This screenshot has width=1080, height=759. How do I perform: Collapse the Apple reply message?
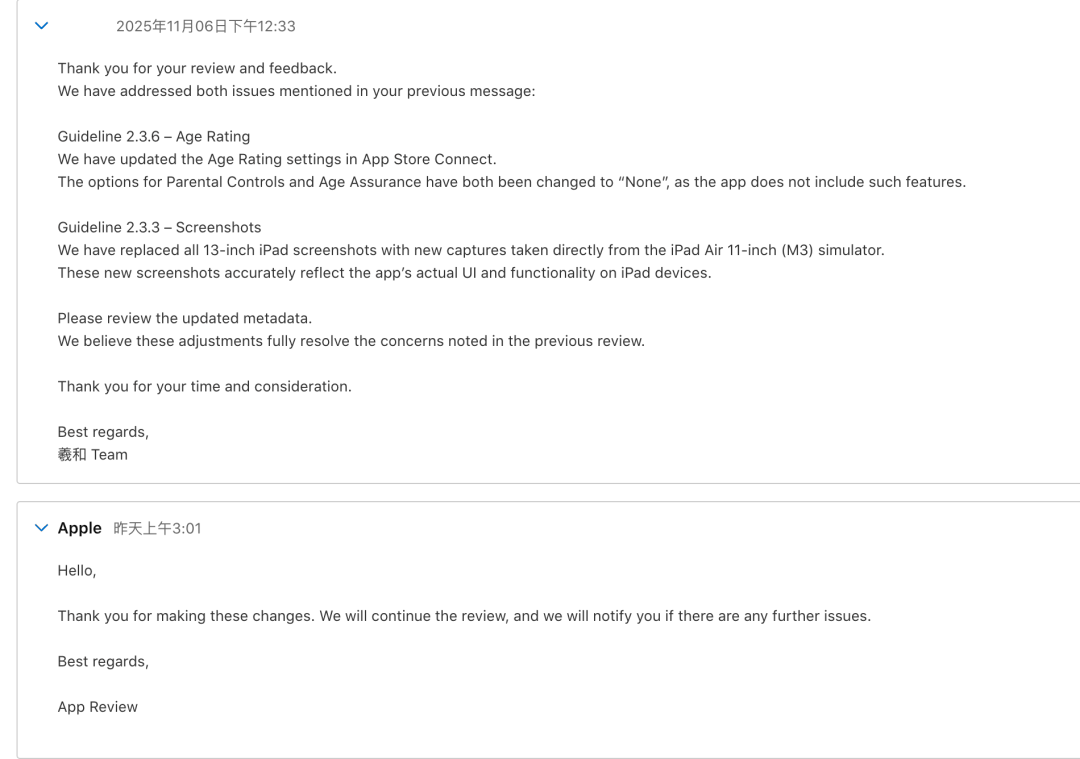41,528
